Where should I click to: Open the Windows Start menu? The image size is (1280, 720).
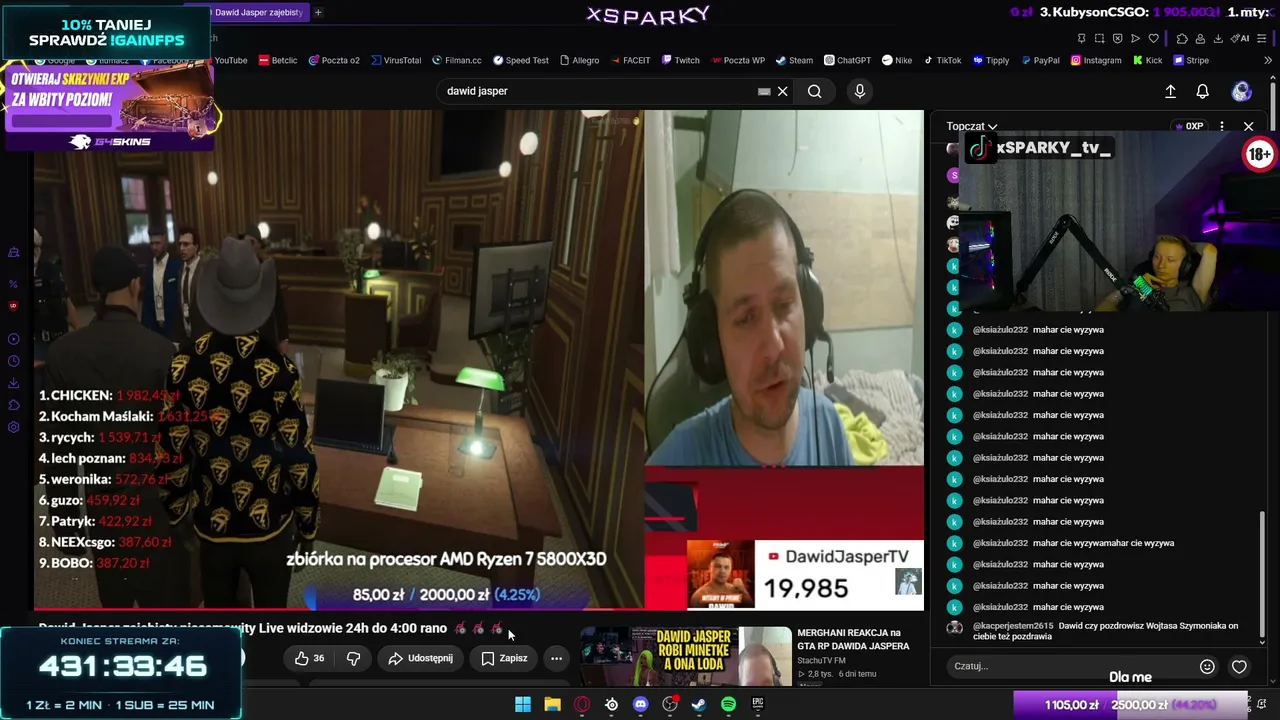coord(522,704)
